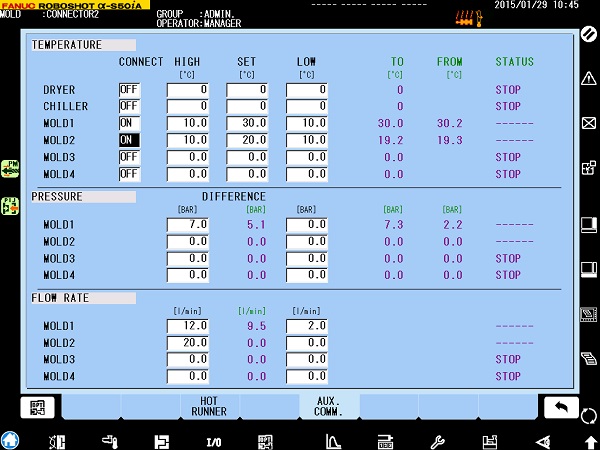Viewport: 600px width, 450px height.
Task: Click the up arrow icon in bottom bar
Action: [x=591, y=443]
